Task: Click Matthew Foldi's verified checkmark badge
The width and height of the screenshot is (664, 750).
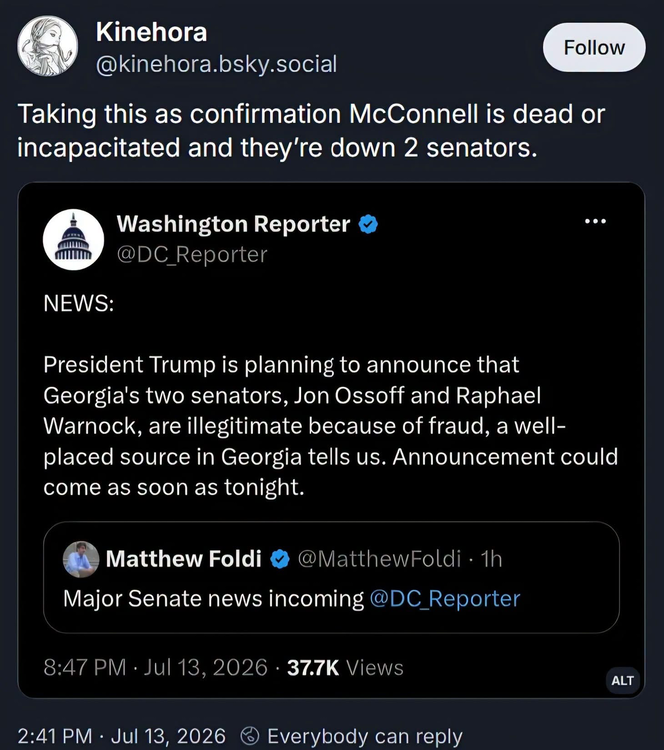Action: pos(280,559)
